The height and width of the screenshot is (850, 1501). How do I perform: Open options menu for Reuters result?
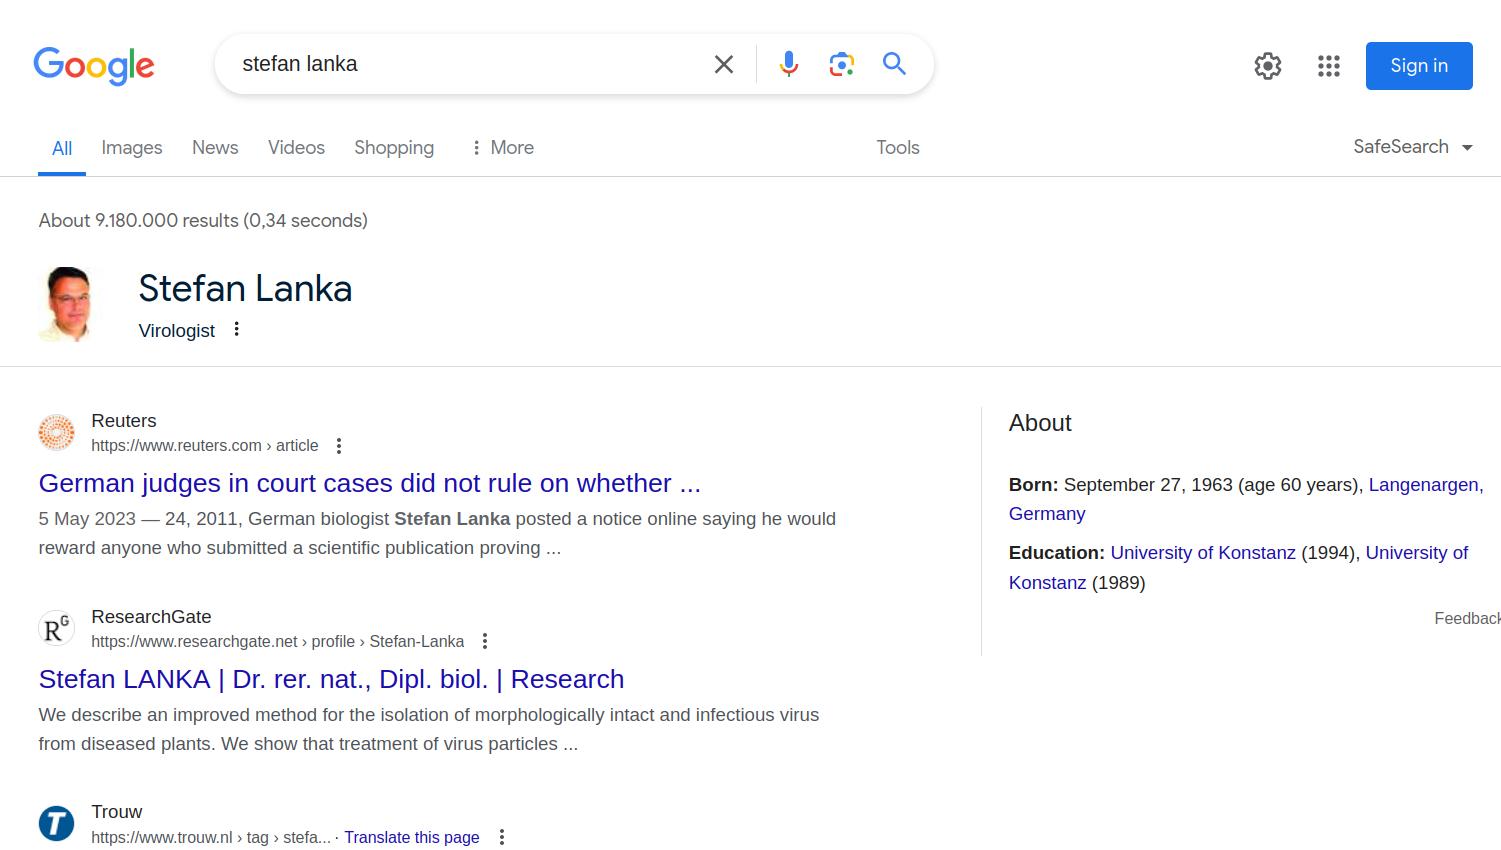point(339,446)
